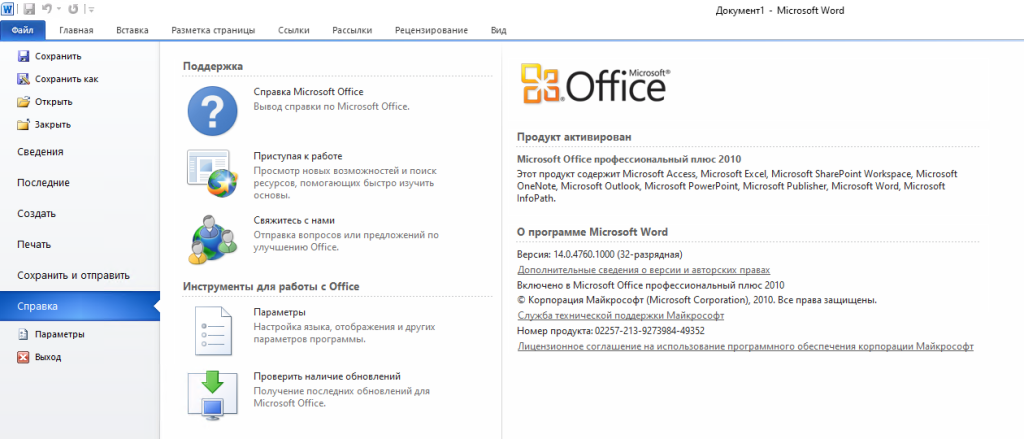Click the open folder icon beside Открыть
This screenshot has height=439, width=1024.
click(x=24, y=102)
